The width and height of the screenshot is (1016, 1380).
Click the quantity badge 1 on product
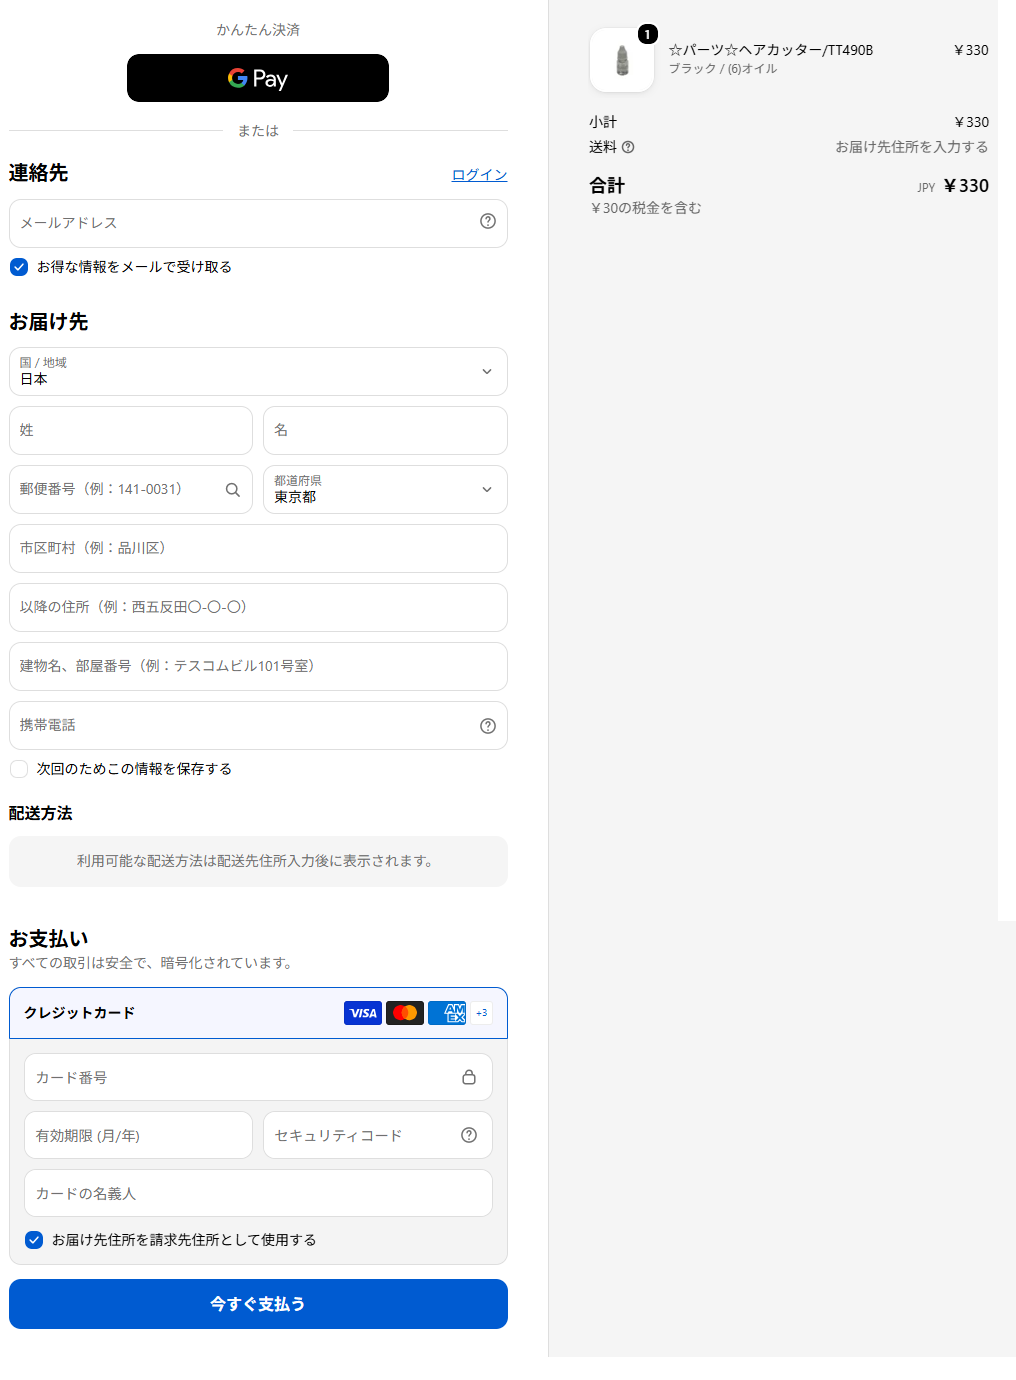[648, 34]
